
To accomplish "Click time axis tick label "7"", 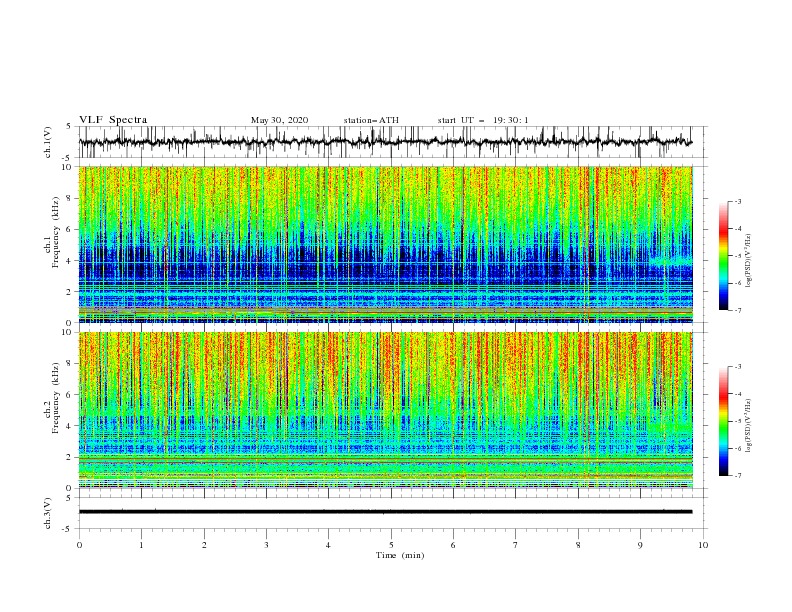I will [516, 545].
